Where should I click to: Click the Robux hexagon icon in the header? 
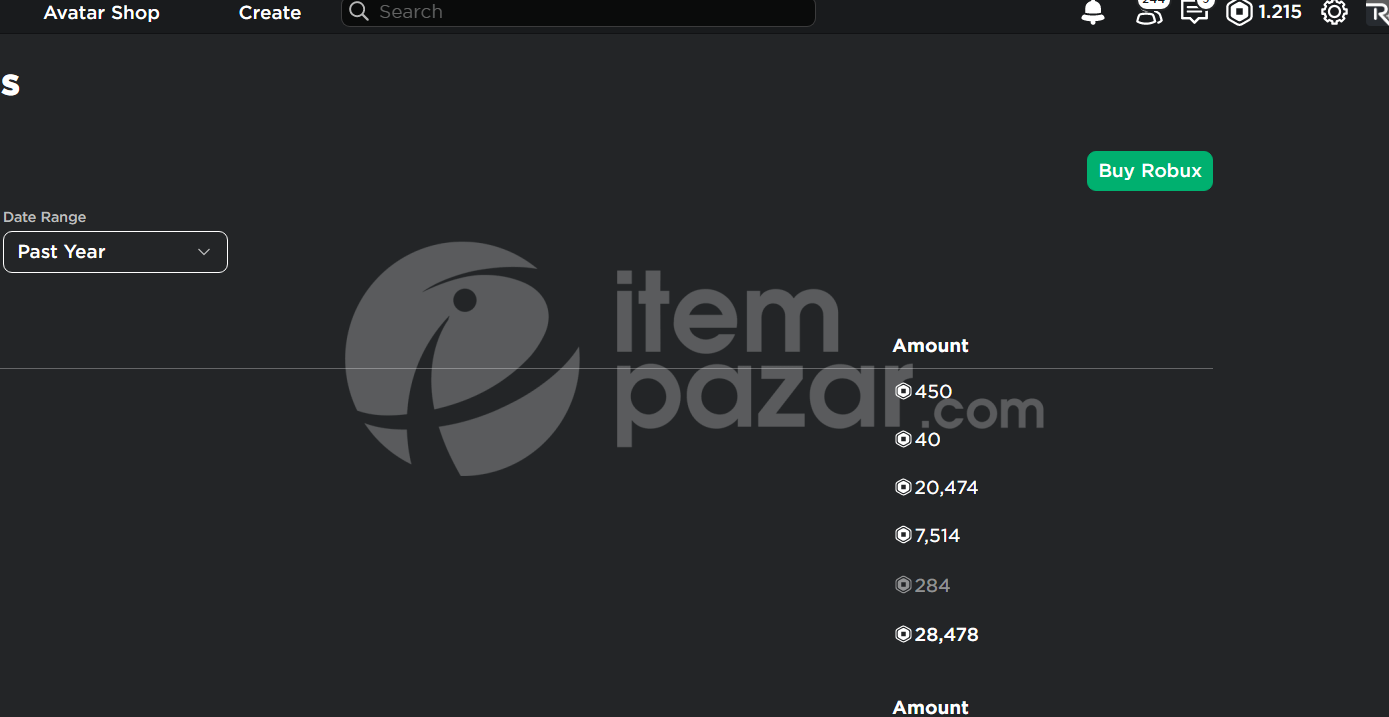pyautogui.click(x=1239, y=12)
